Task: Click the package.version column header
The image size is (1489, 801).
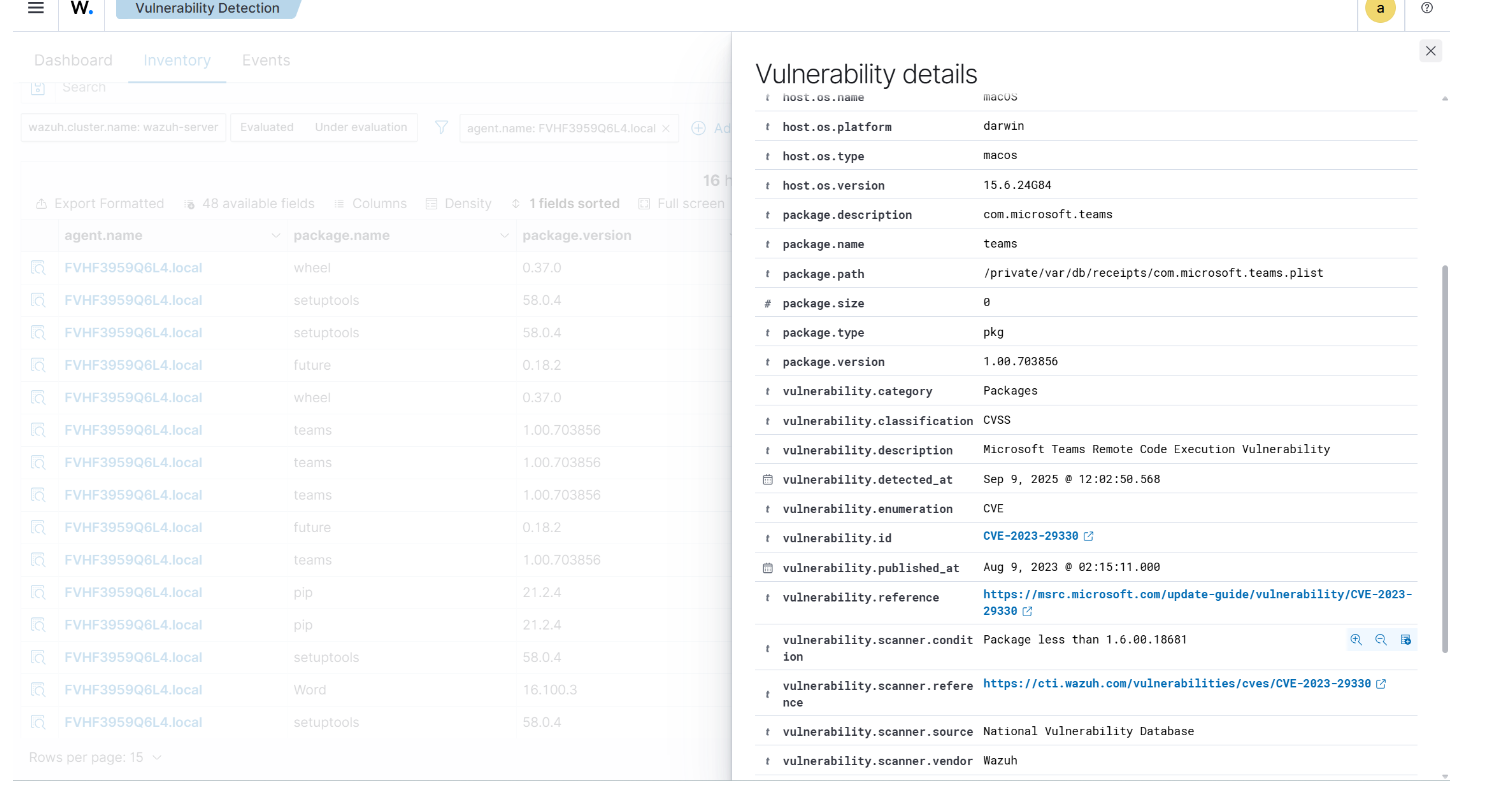Action: [577, 236]
